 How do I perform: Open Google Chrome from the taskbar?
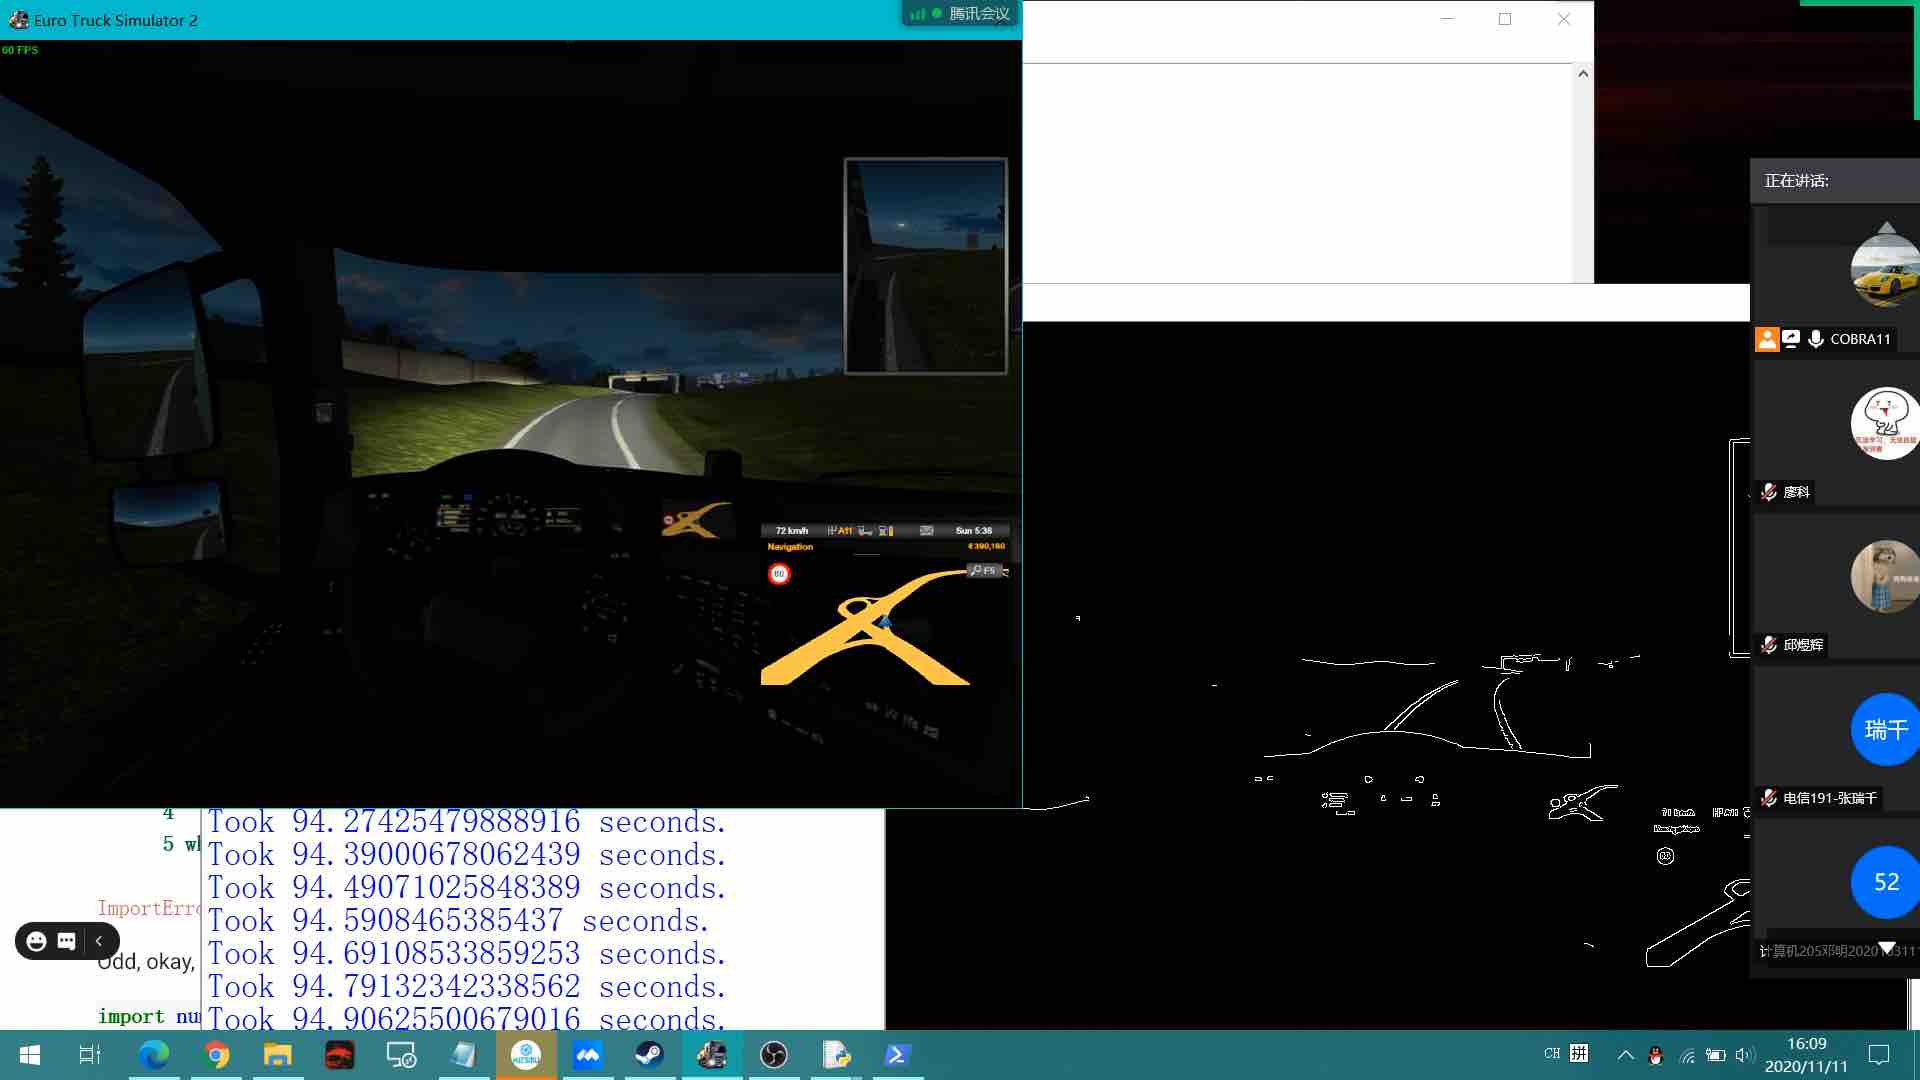(216, 1055)
